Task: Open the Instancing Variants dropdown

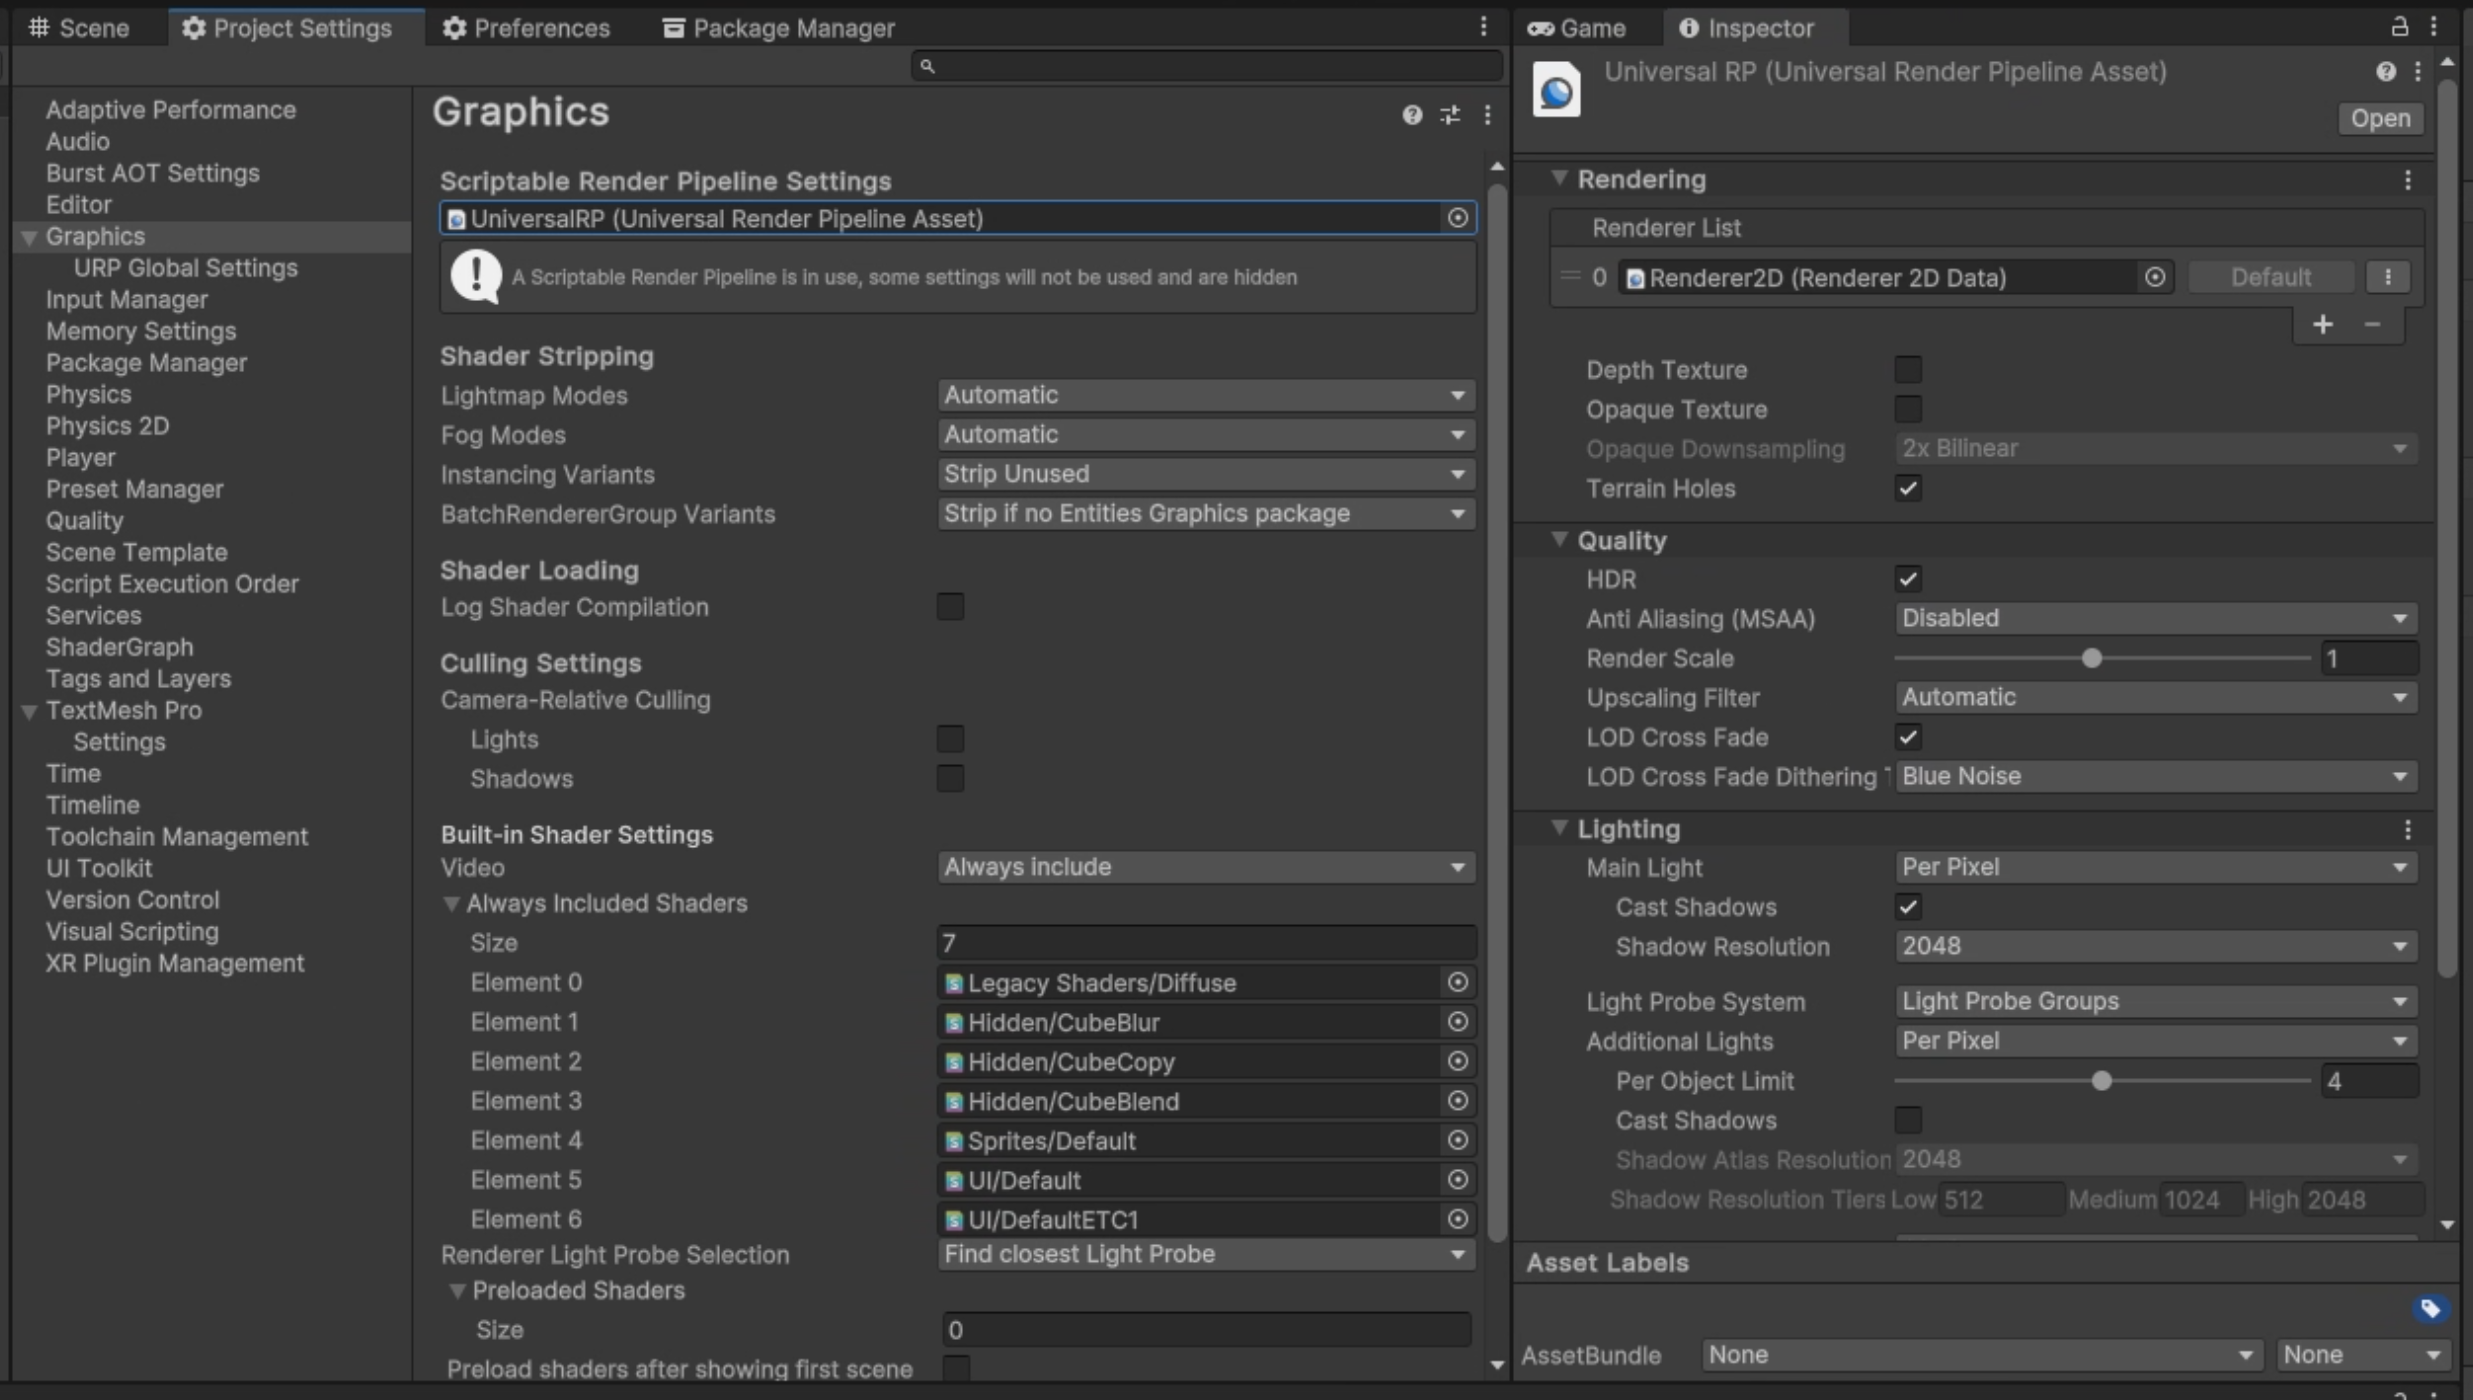Action: click(1205, 474)
